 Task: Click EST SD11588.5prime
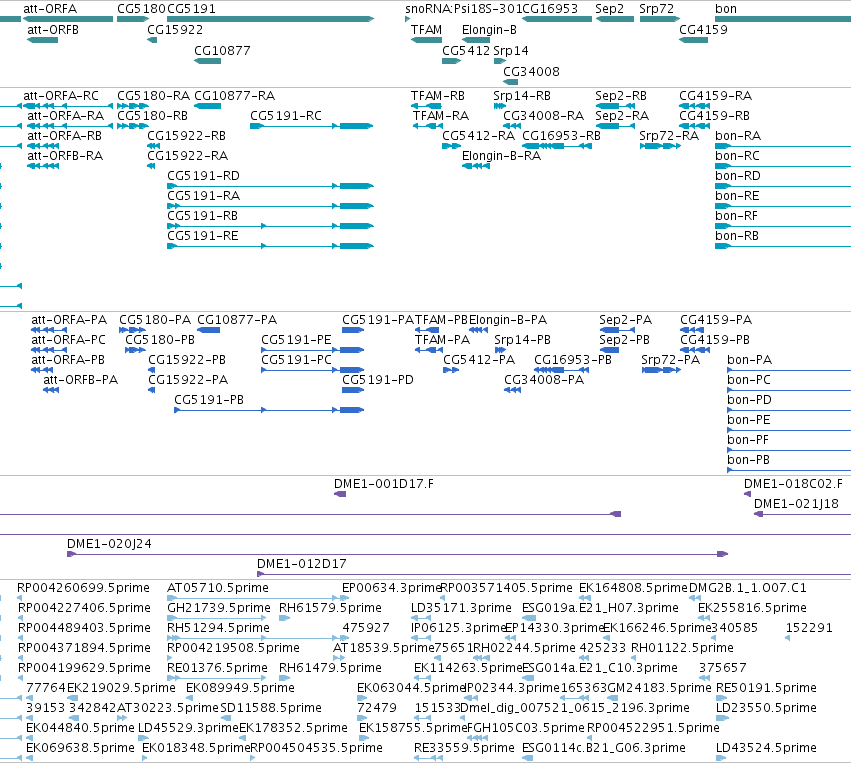coord(270,708)
